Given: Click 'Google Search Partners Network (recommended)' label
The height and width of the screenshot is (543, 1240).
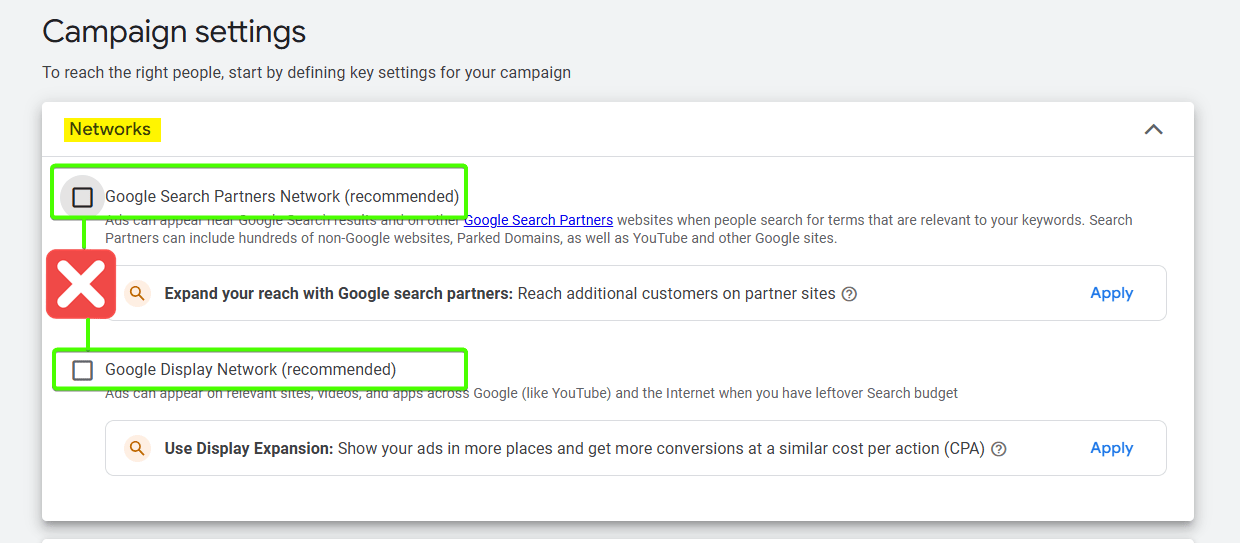Looking at the screenshot, I should coord(282,197).
